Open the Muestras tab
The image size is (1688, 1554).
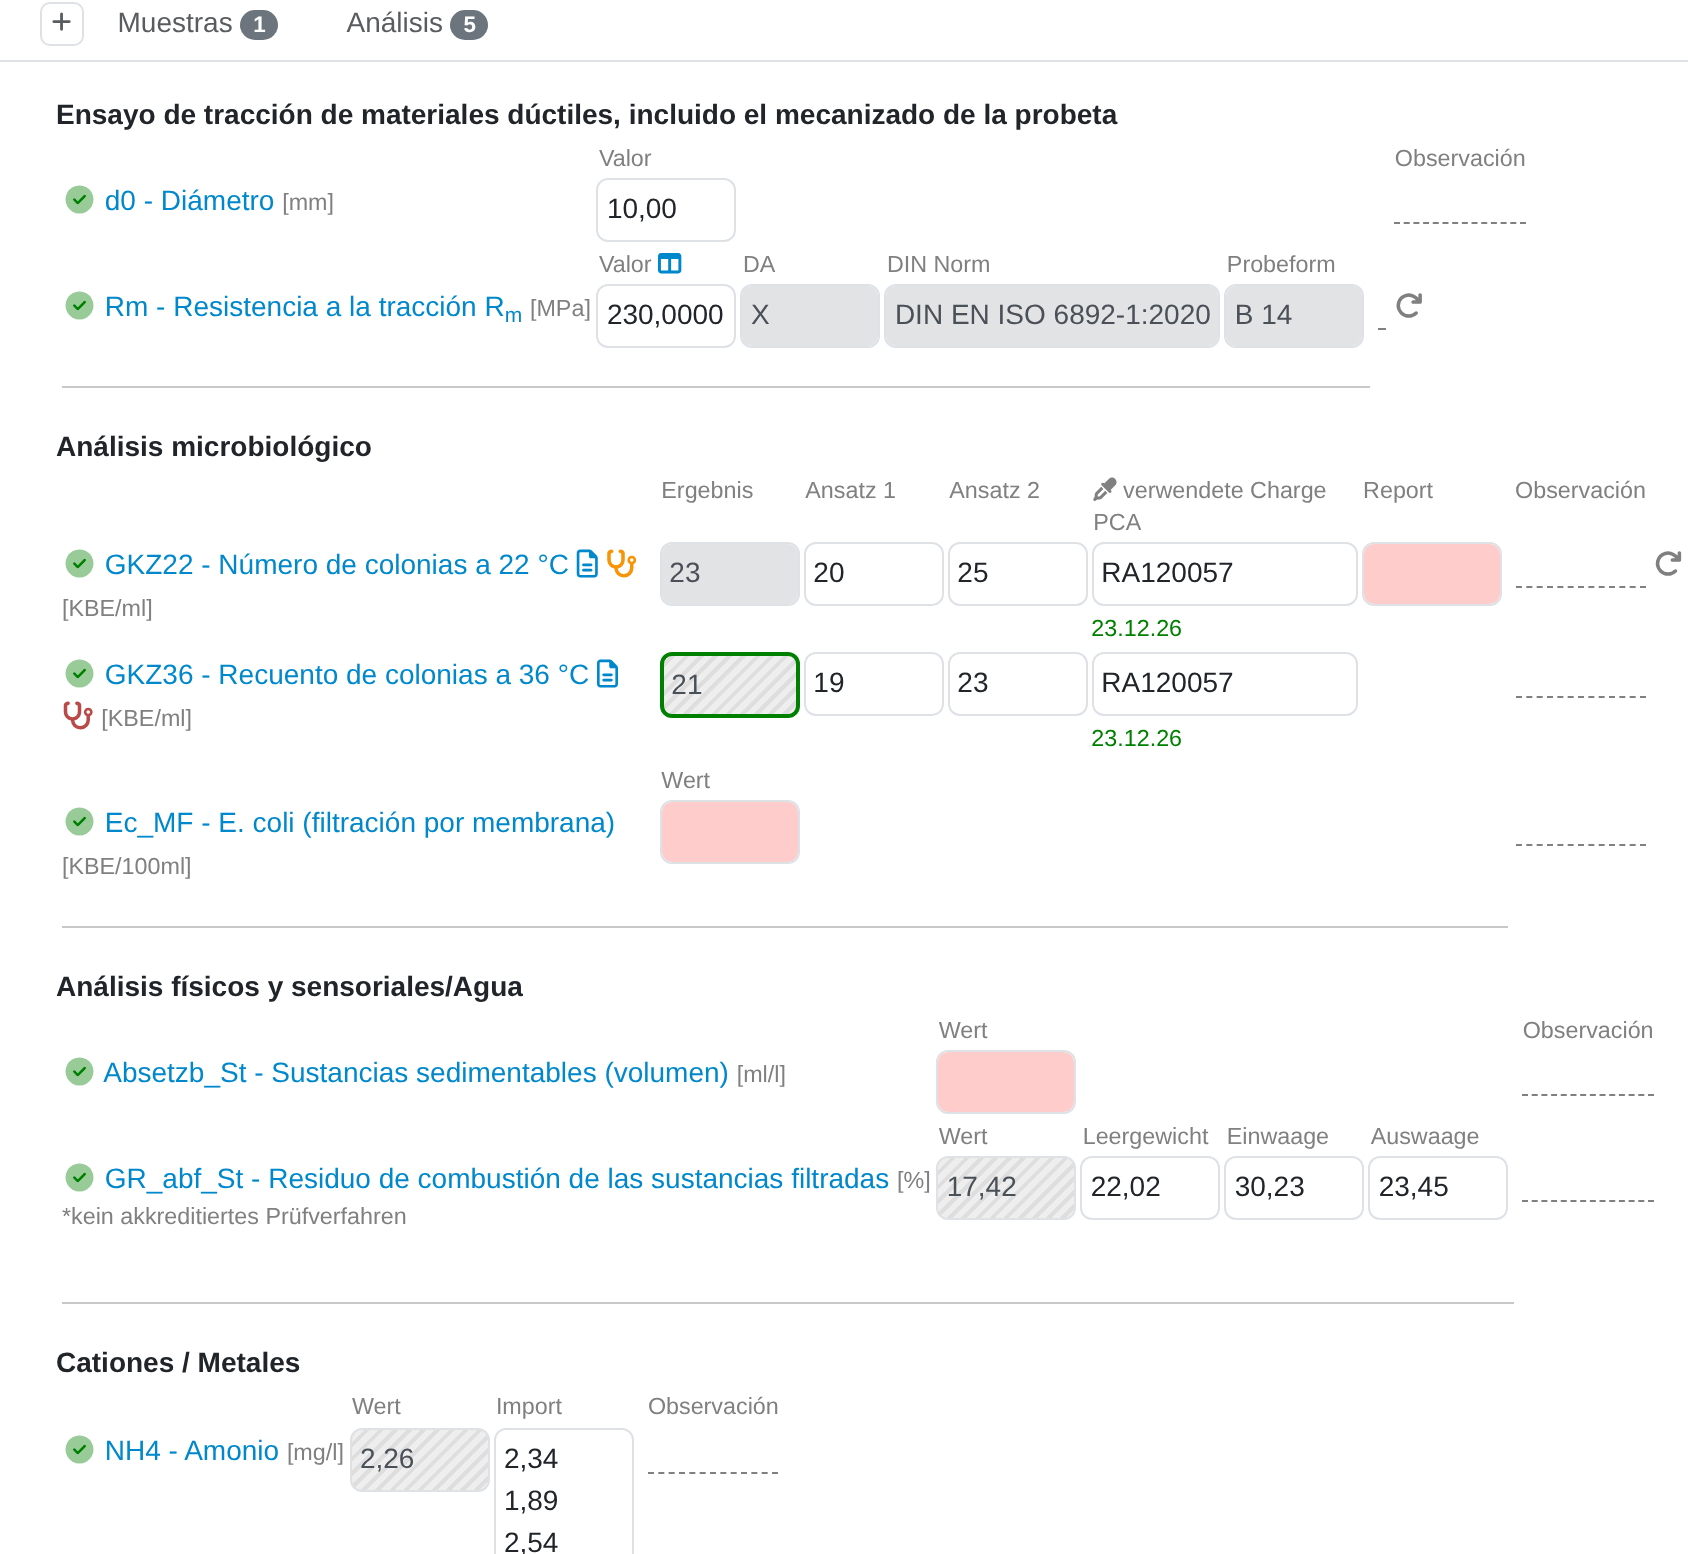coord(197,23)
